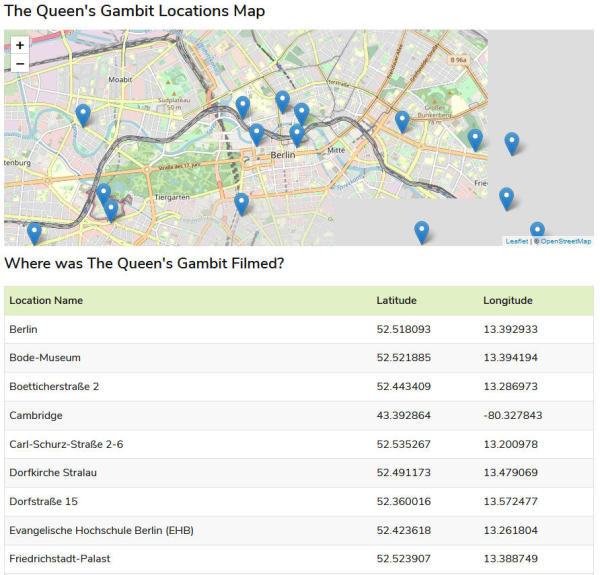The height and width of the screenshot is (575, 600).
Task: Select marker beside the Großer Bunkerberg label
Action: (402, 122)
